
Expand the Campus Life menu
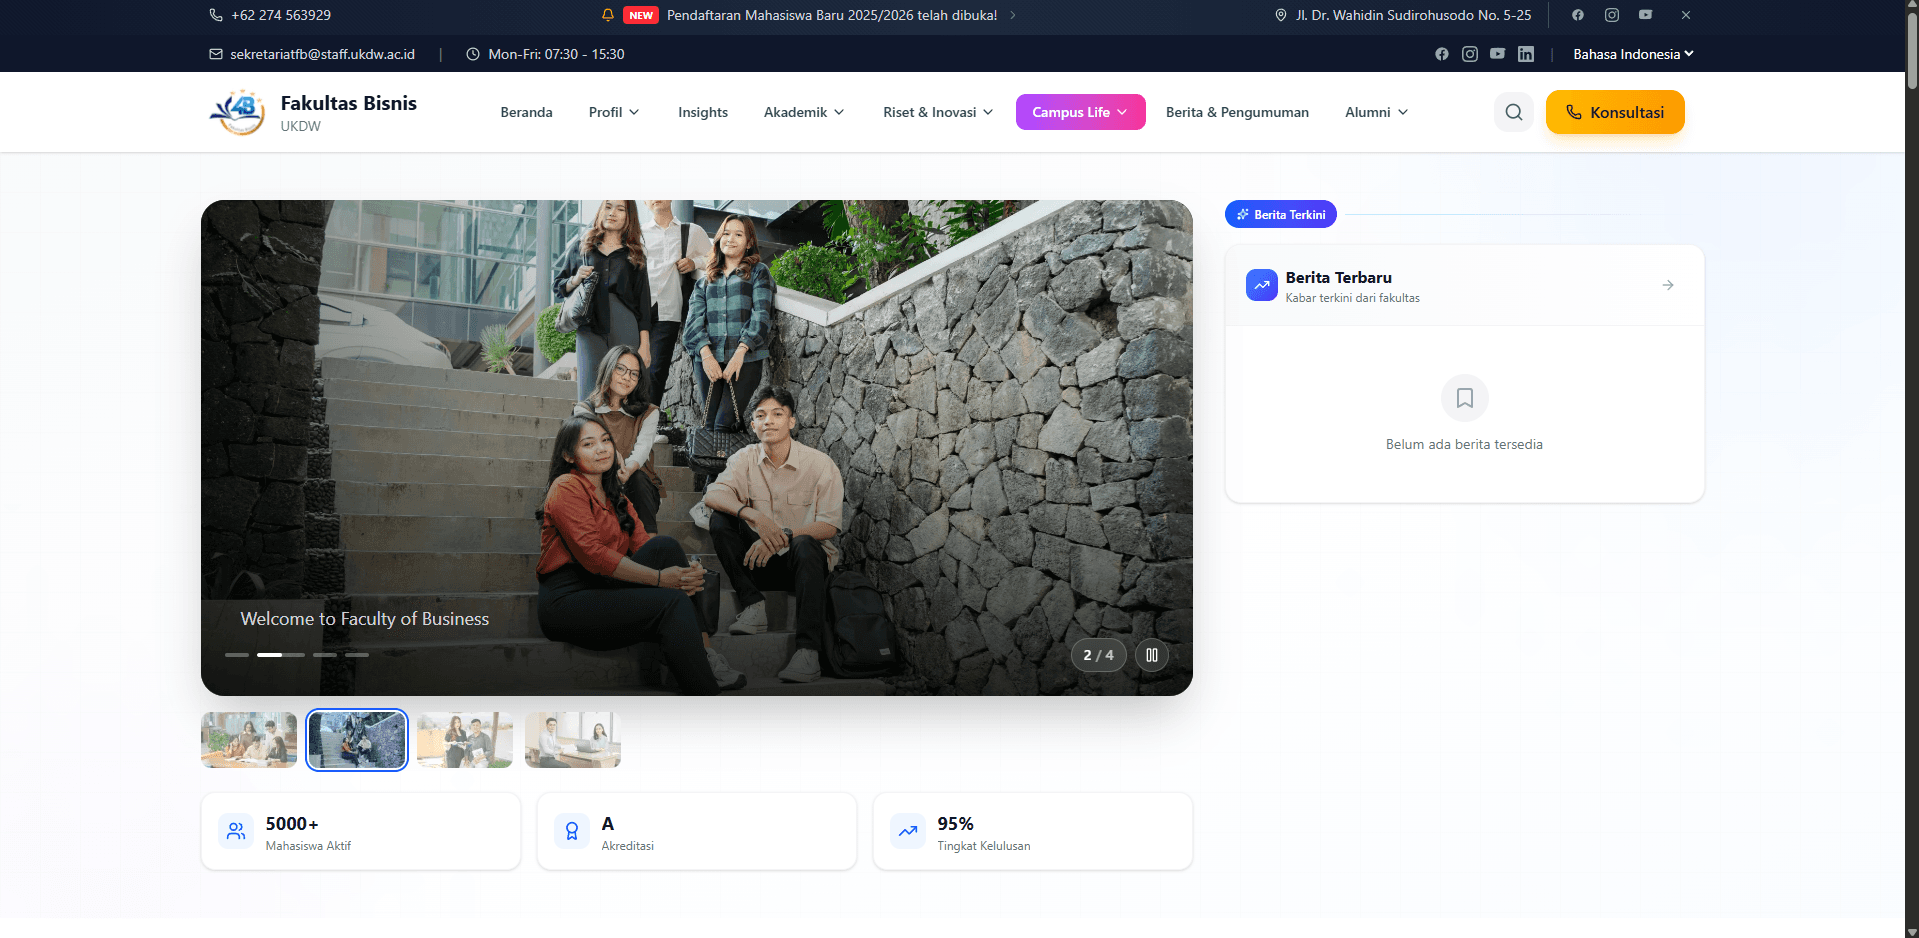coord(1080,112)
